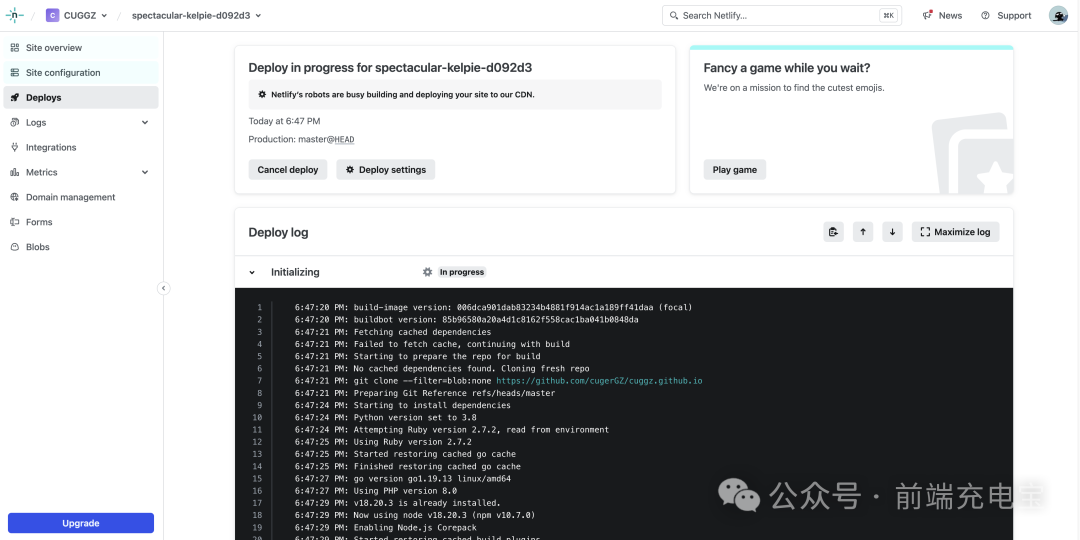Click the Blobs sidebar icon
This screenshot has width=1080, height=540.
14,247
